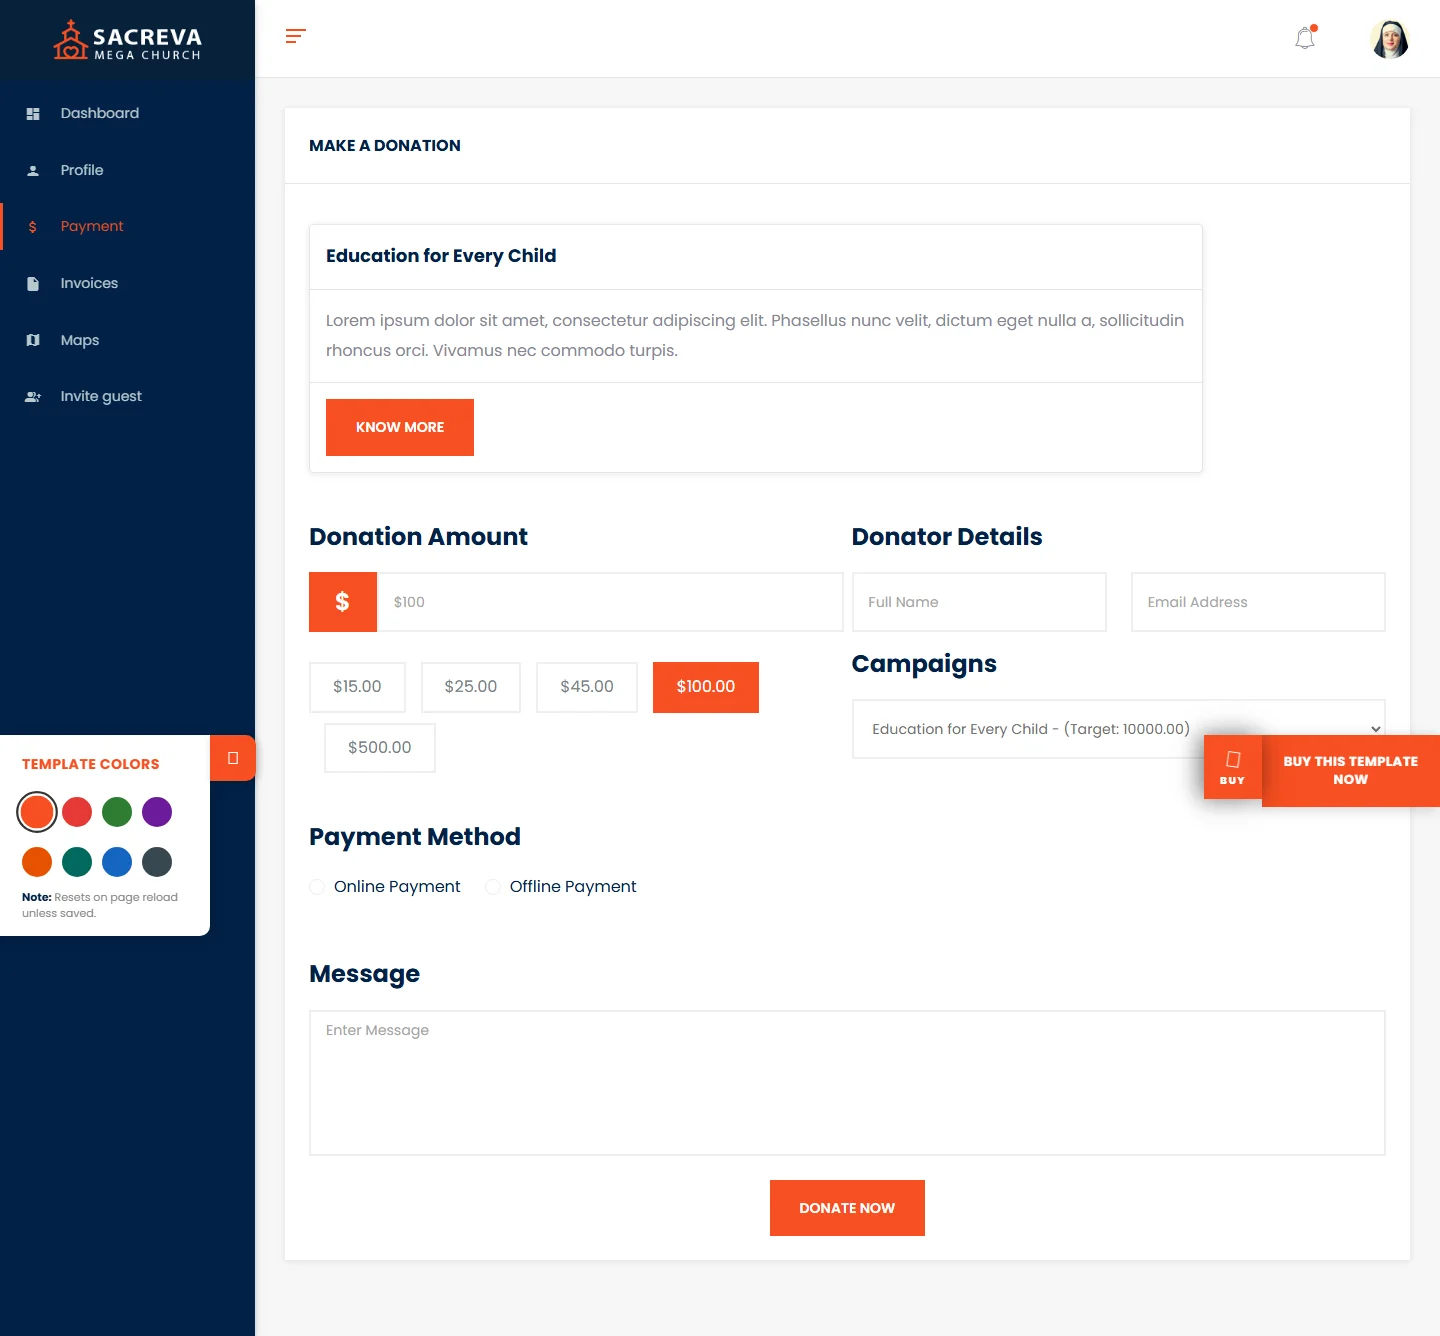Open Invoices from the sidebar
Image resolution: width=1440 pixels, height=1336 pixels.
pyautogui.click(x=89, y=284)
